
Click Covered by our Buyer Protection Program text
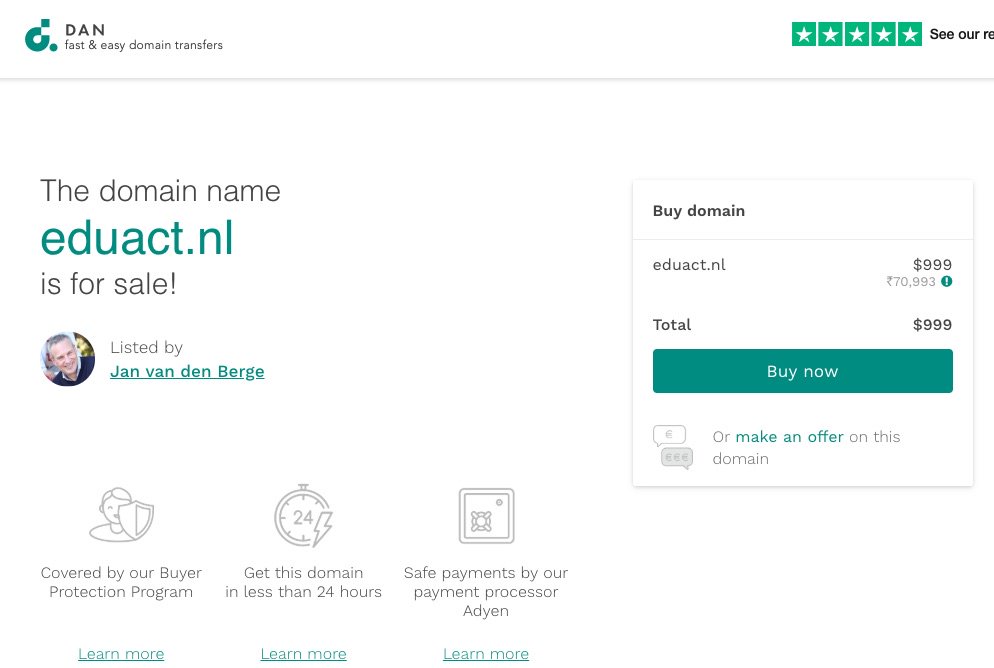click(x=121, y=582)
